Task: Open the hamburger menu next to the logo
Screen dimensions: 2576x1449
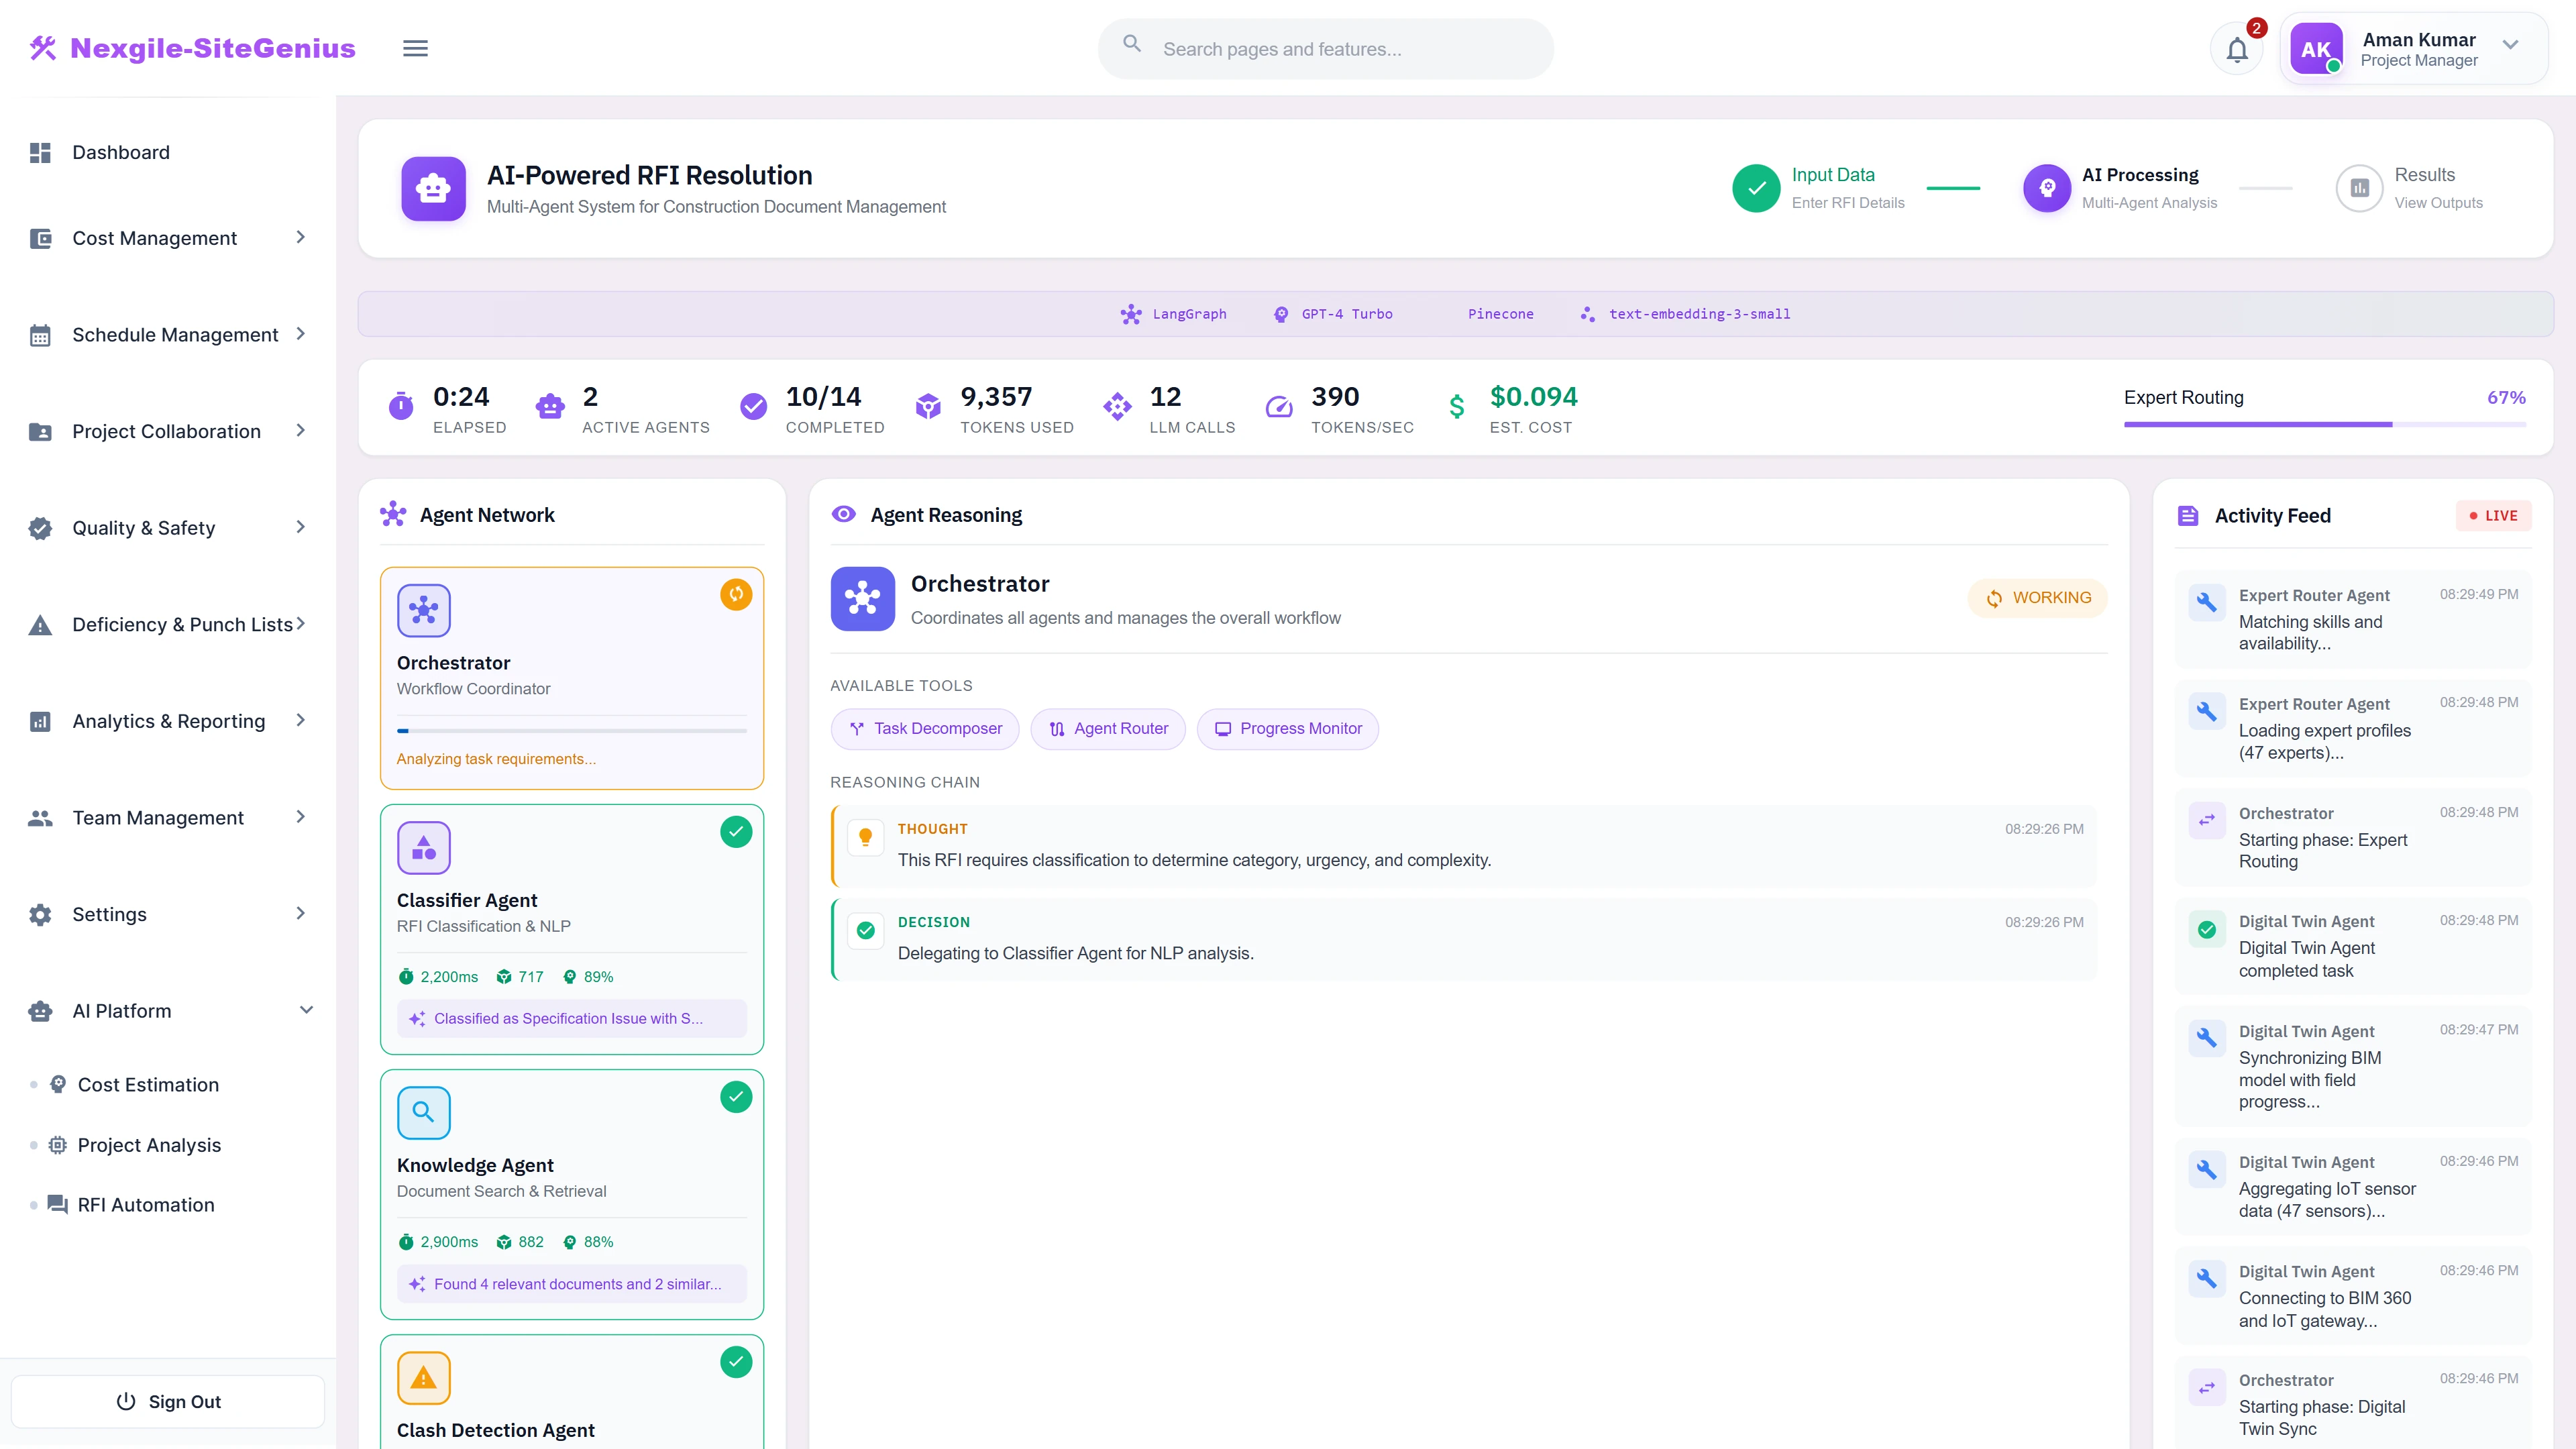Action: coord(415,47)
